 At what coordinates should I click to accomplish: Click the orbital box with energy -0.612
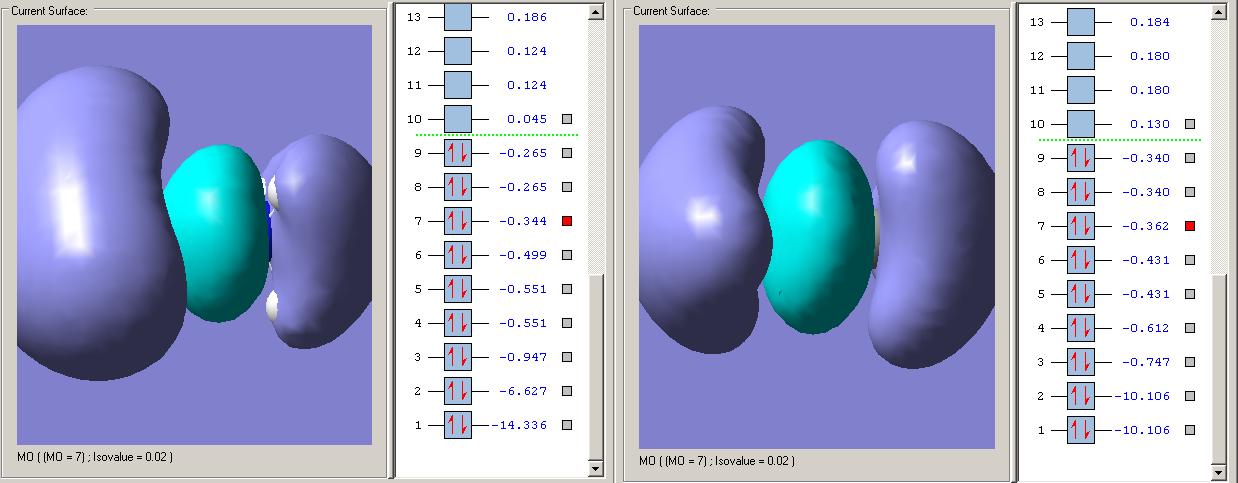click(x=1081, y=328)
